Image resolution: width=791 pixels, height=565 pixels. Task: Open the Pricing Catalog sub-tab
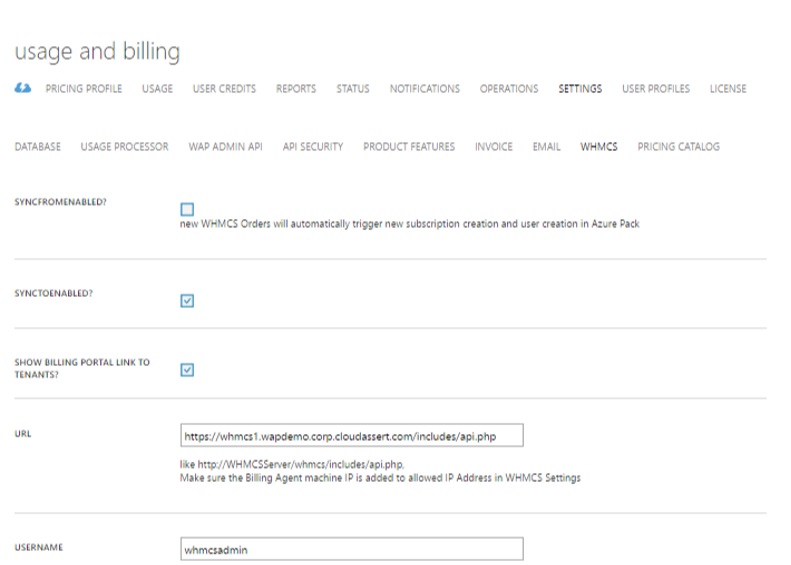coord(679,147)
